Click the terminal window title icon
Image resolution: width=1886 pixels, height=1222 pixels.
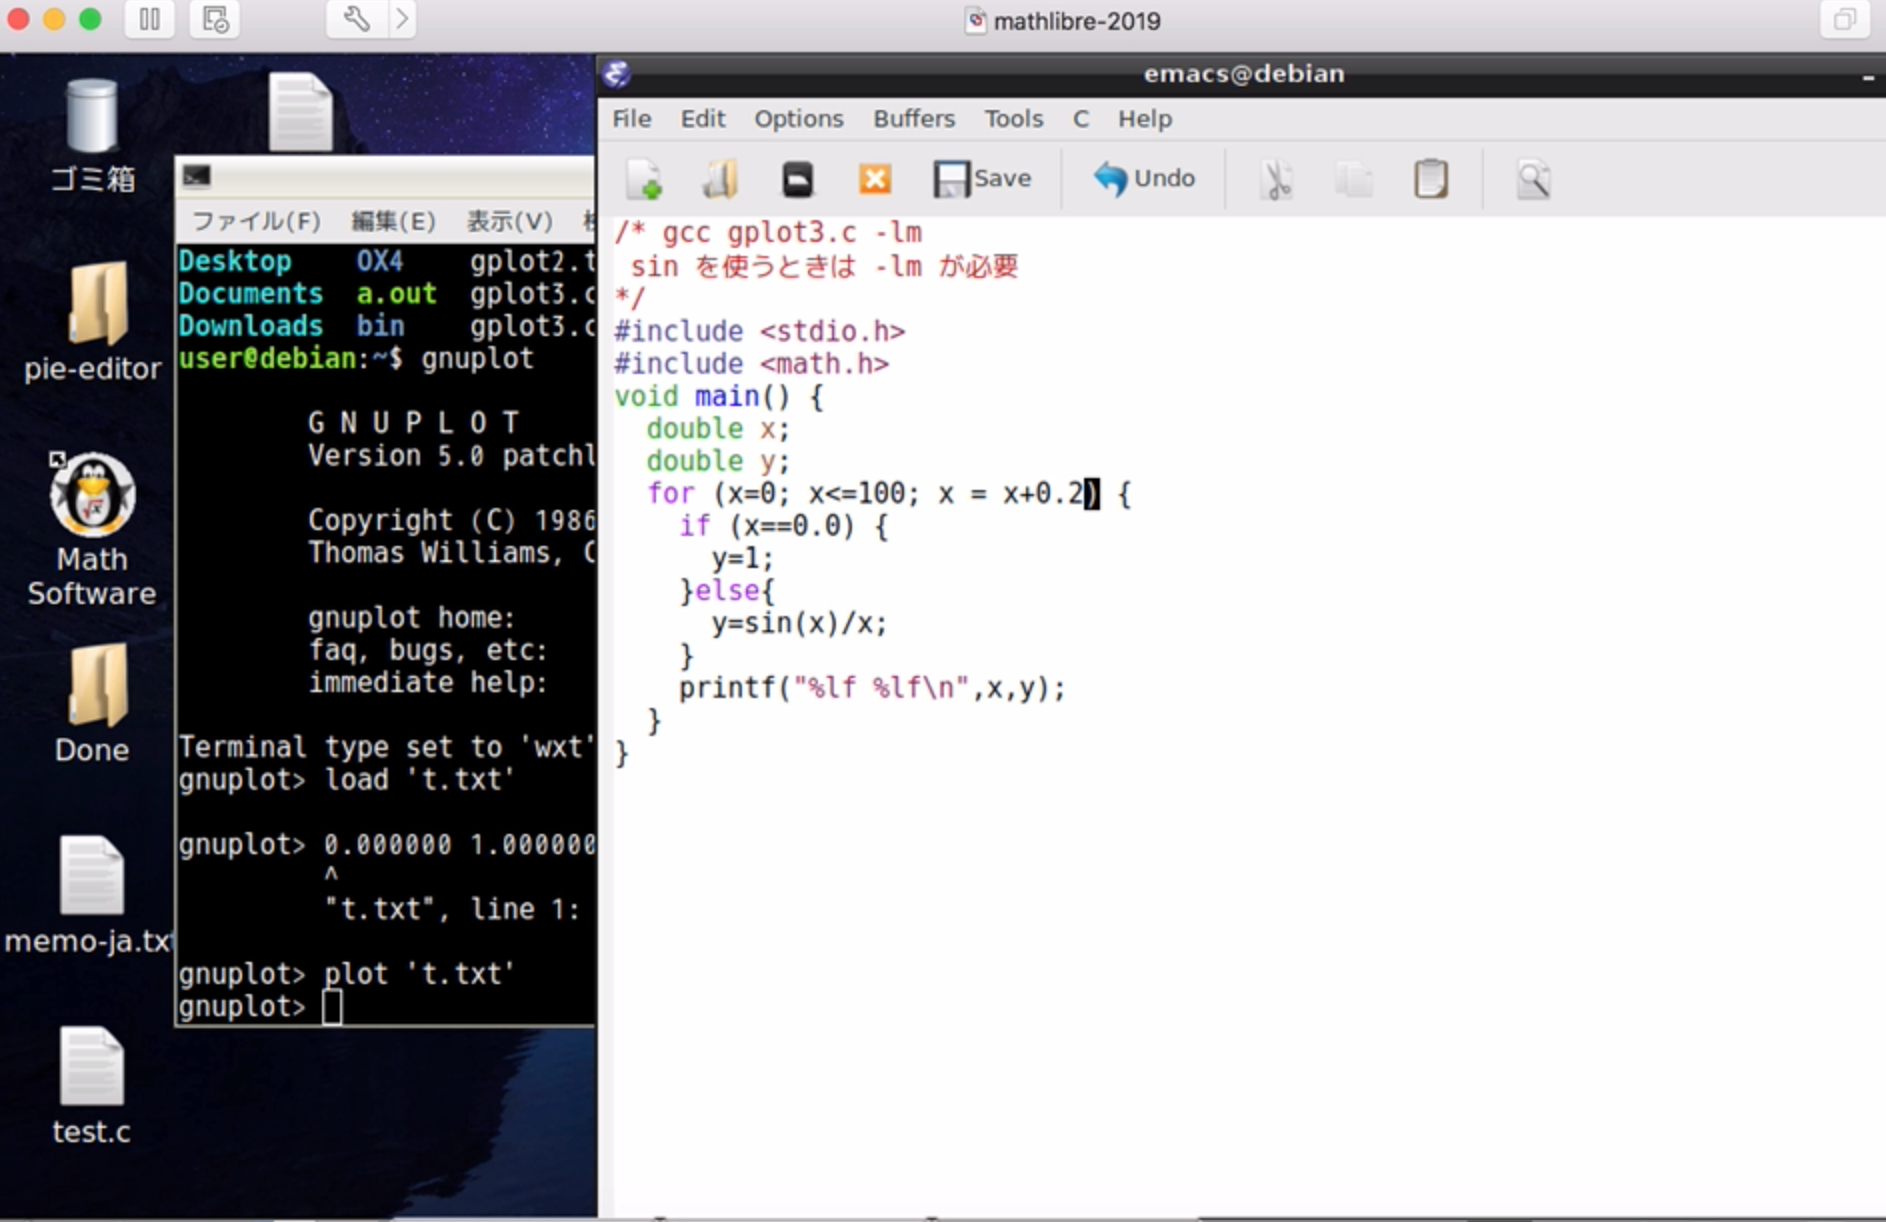[196, 177]
